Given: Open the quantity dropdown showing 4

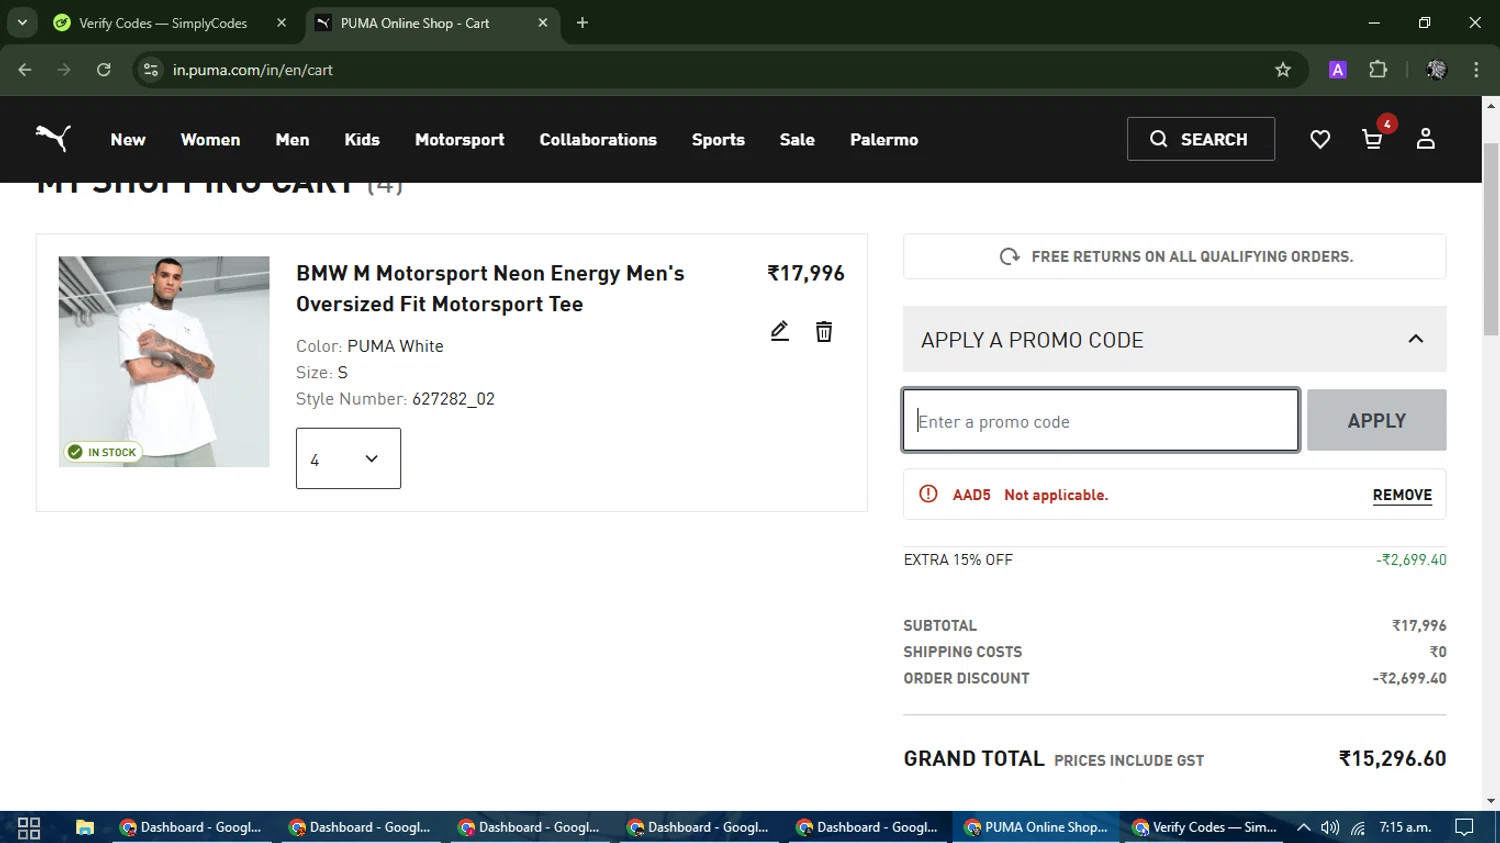Looking at the screenshot, I should pyautogui.click(x=348, y=459).
